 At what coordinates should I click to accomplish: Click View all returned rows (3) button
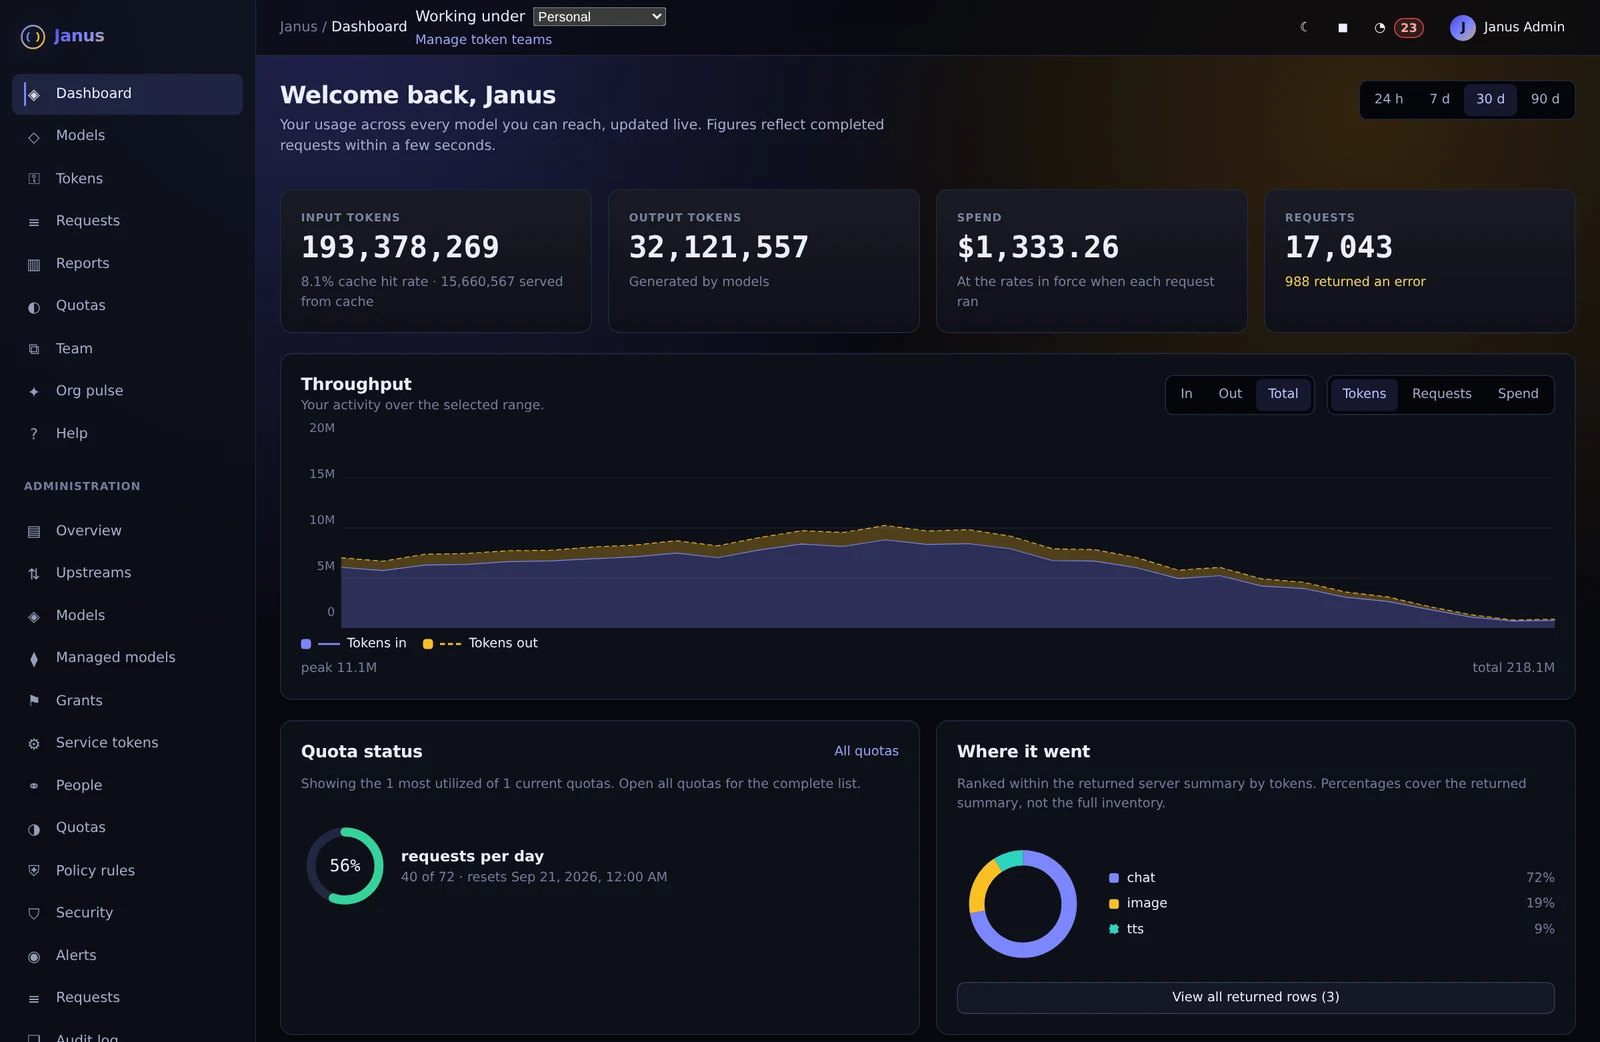click(1255, 997)
